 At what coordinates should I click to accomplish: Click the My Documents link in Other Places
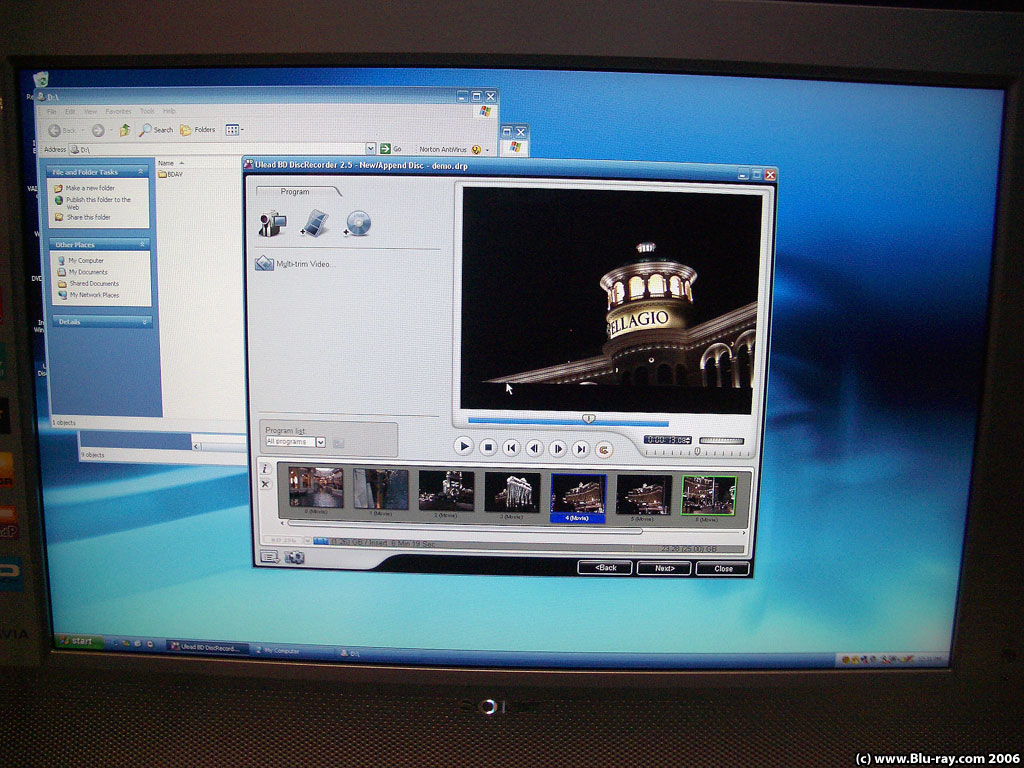87,272
